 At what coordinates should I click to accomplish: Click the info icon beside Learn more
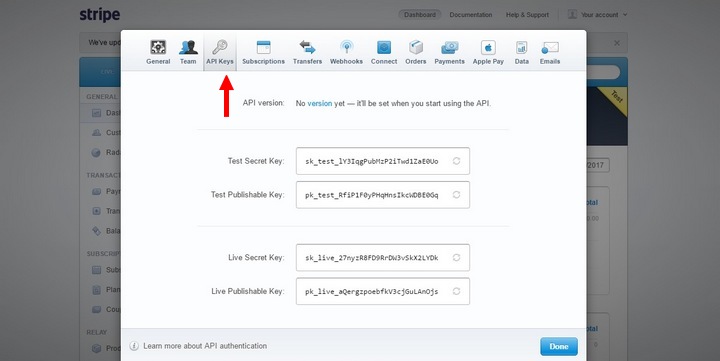134,346
